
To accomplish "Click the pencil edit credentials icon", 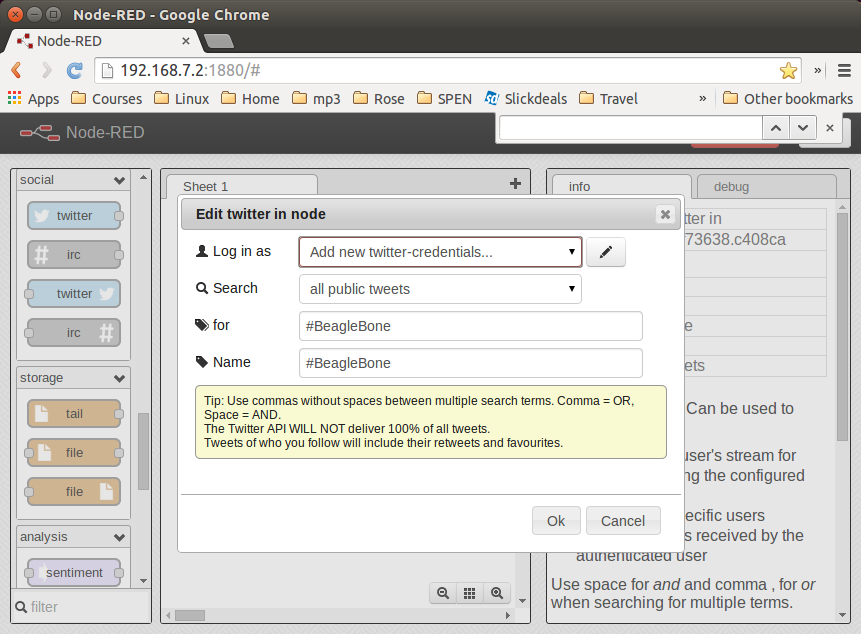I will [605, 253].
